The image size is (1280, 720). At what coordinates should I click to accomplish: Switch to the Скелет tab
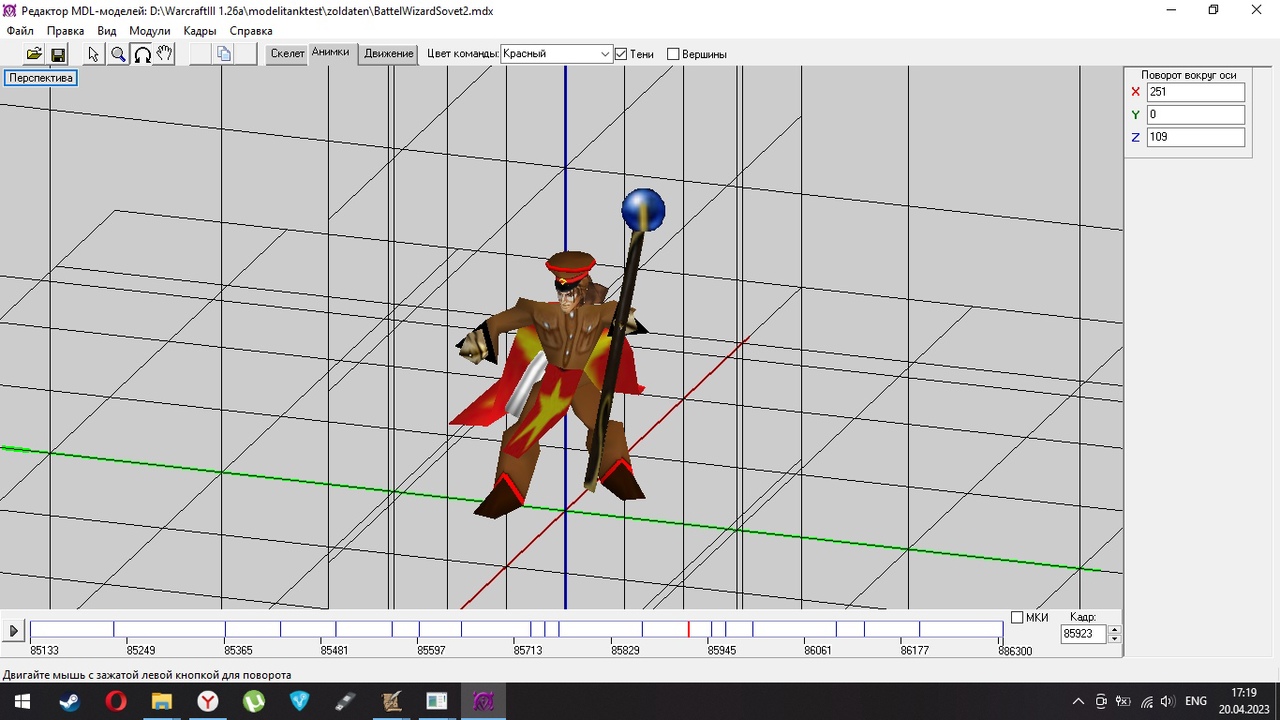click(287, 54)
